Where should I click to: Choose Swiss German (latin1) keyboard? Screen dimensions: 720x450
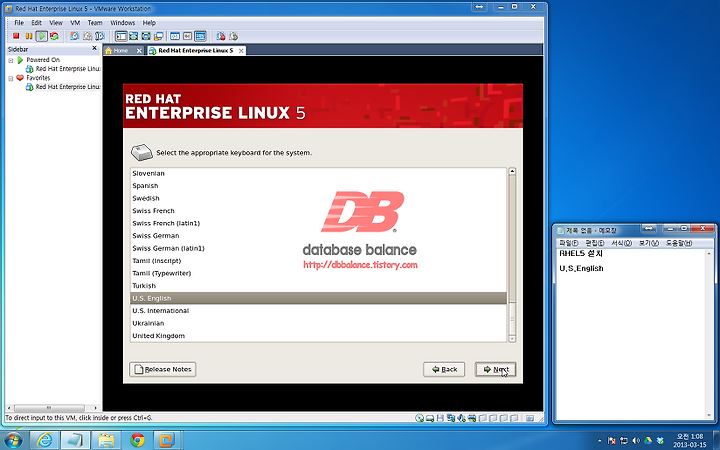pyautogui.click(x=318, y=248)
